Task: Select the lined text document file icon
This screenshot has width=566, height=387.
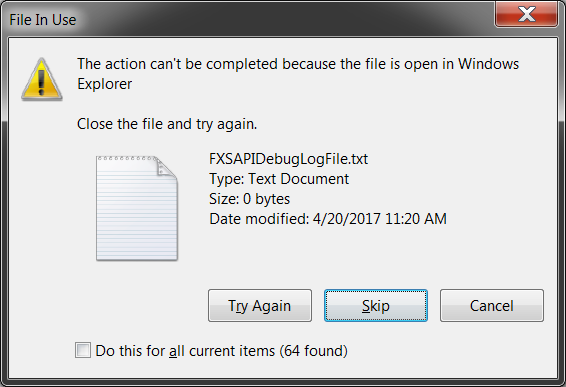Action: (x=137, y=208)
